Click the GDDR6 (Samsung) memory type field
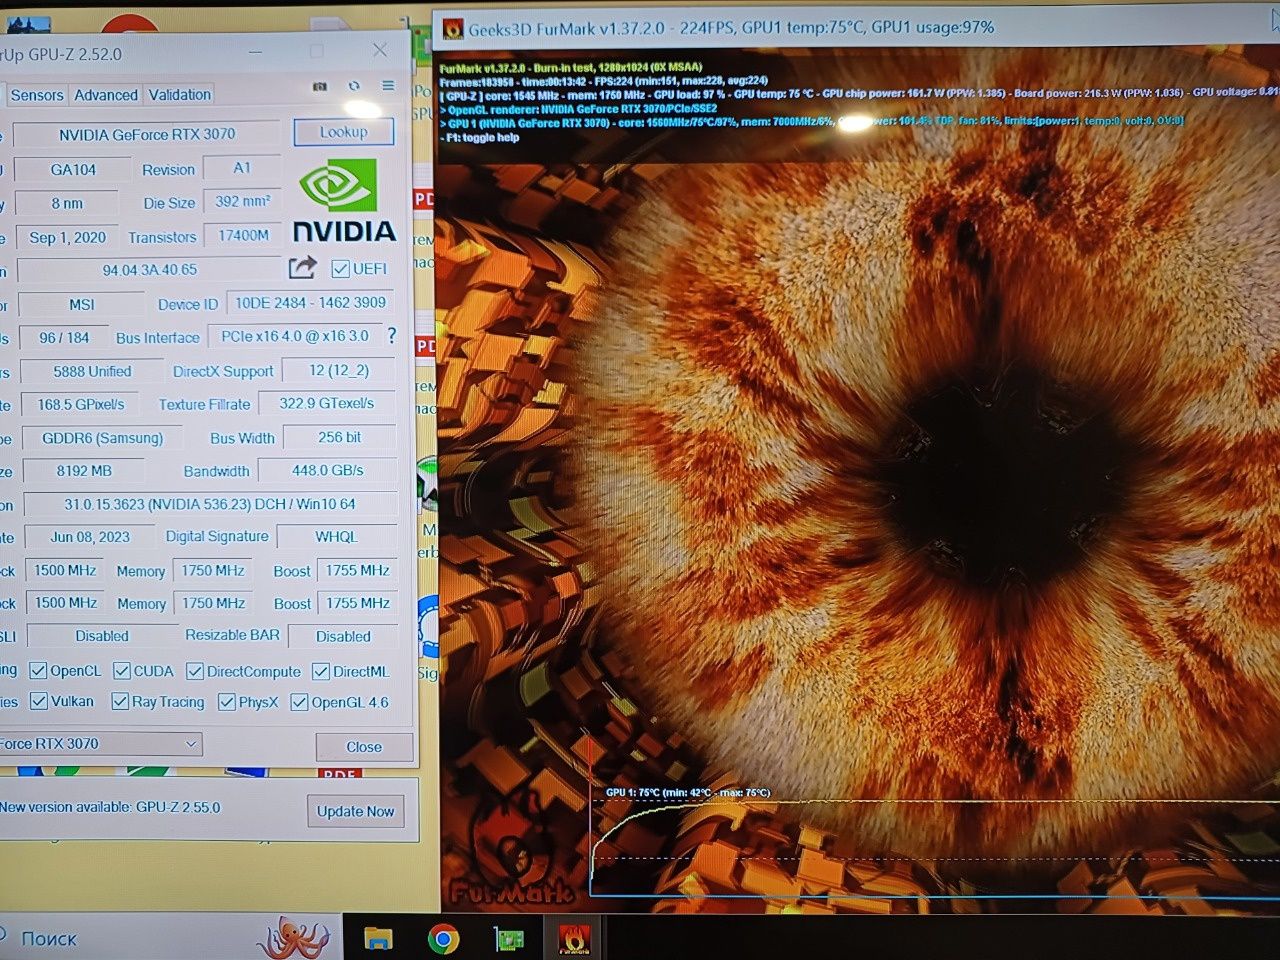 pyautogui.click(x=102, y=438)
